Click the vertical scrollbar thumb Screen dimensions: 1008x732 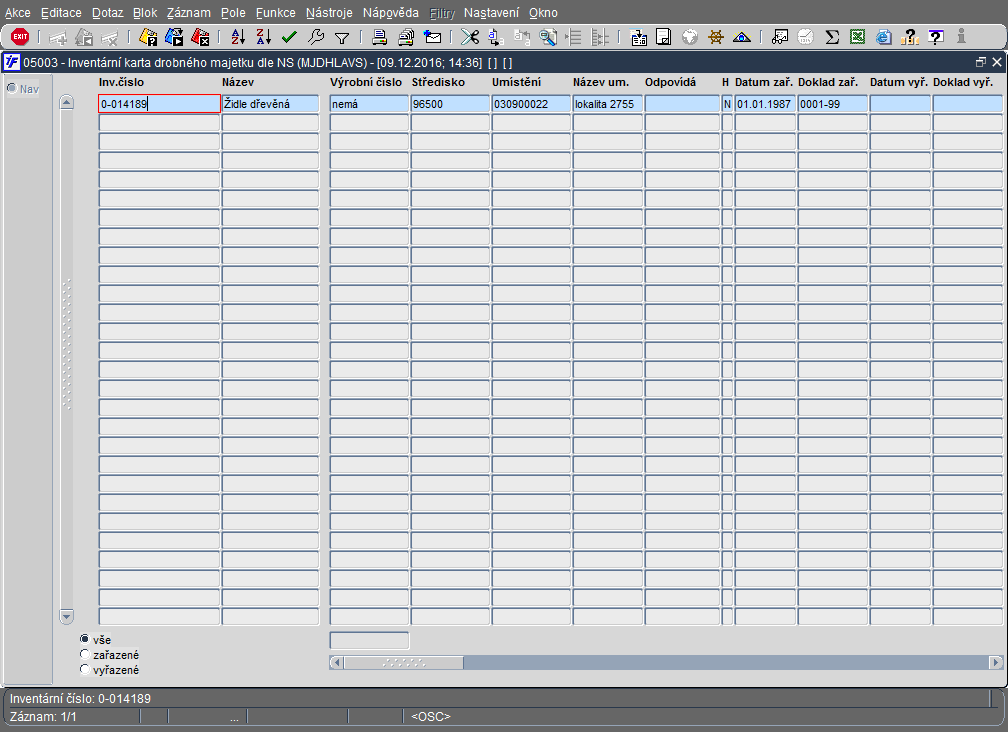(x=67, y=344)
